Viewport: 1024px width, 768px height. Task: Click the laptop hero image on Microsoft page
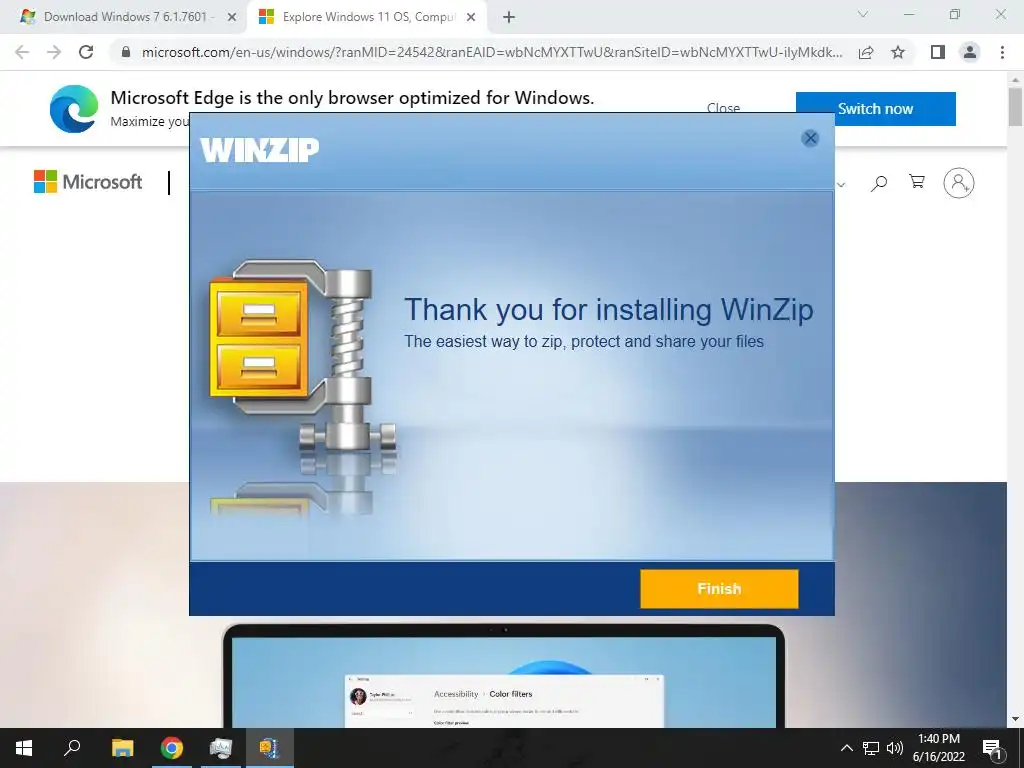(503, 676)
